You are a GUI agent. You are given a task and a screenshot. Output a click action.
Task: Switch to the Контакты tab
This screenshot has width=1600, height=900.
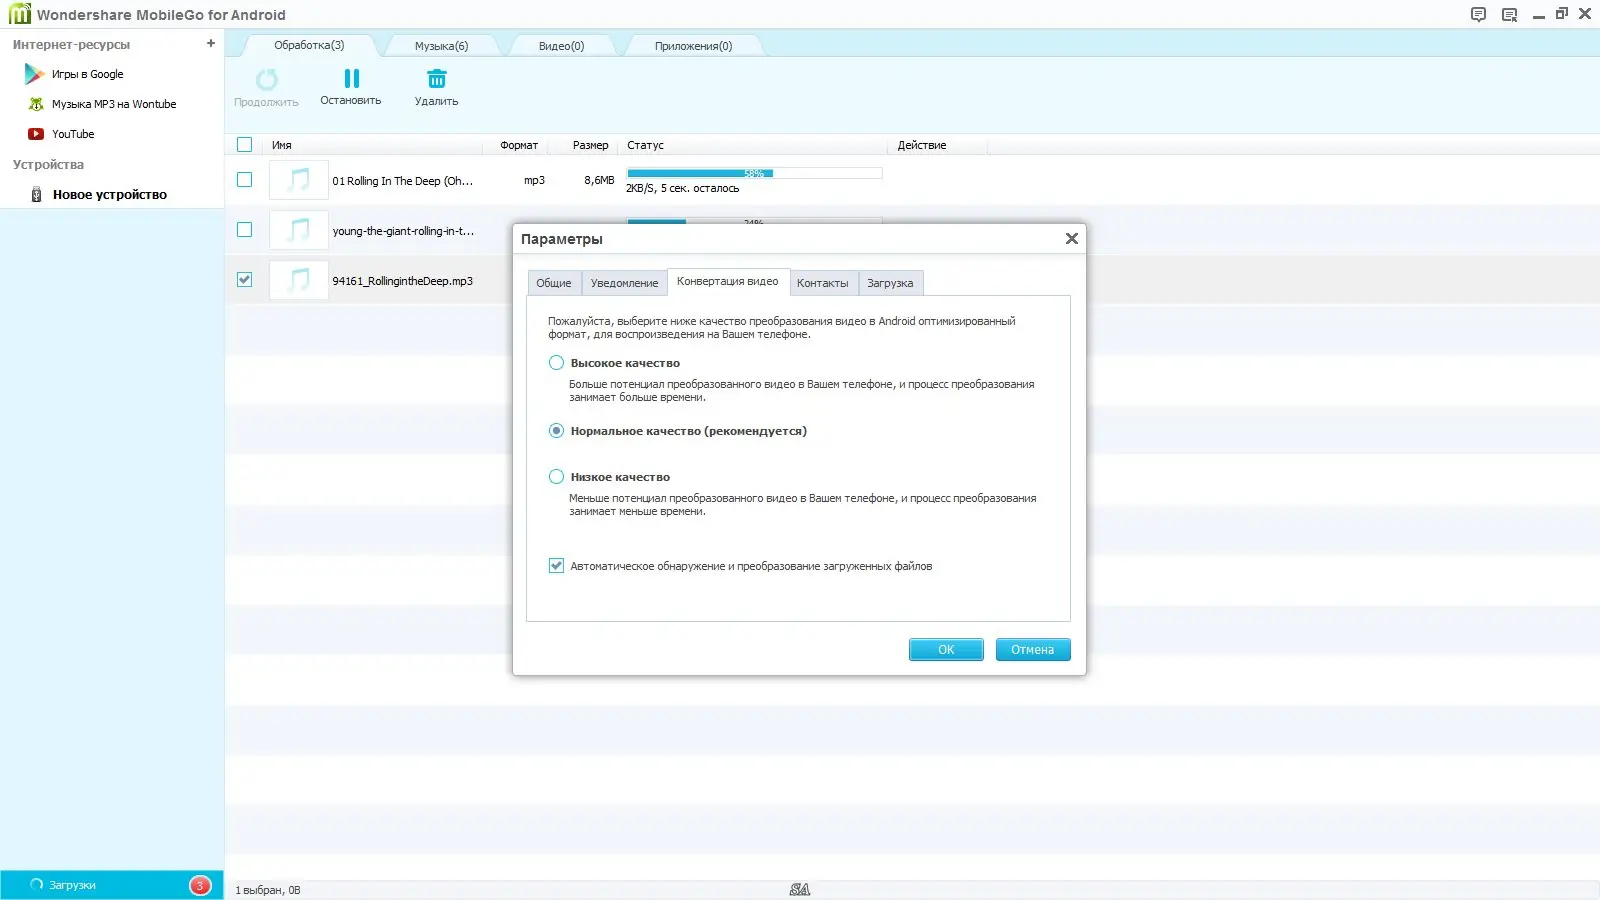point(823,283)
